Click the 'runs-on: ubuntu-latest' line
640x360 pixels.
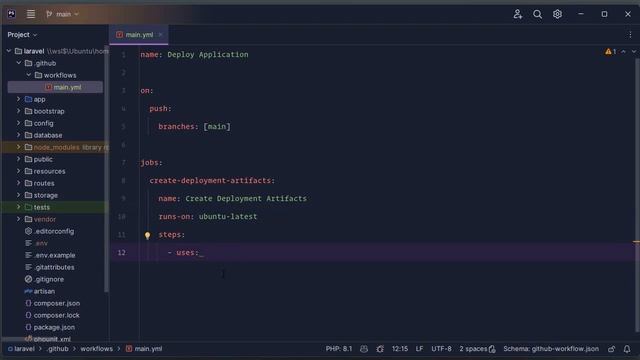[x=208, y=216]
